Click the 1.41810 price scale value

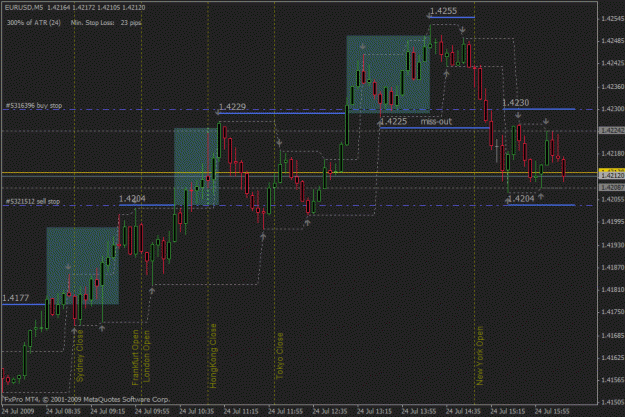coord(612,290)
